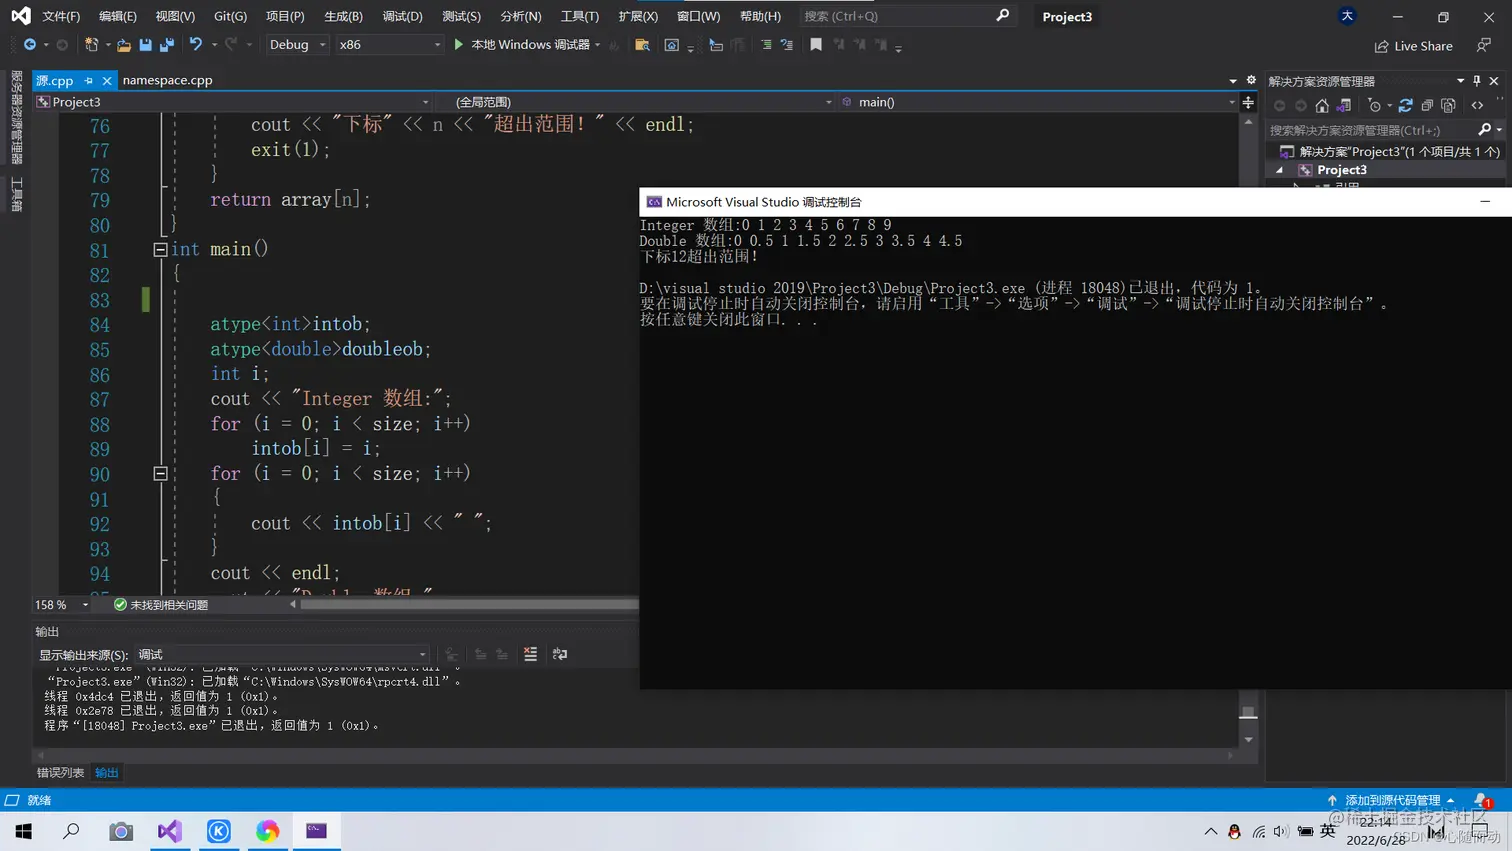This screenshot has height=851, width=1512.
Task: Click the navigate backward arrow in toolbar
Action: tap(30, 45)
